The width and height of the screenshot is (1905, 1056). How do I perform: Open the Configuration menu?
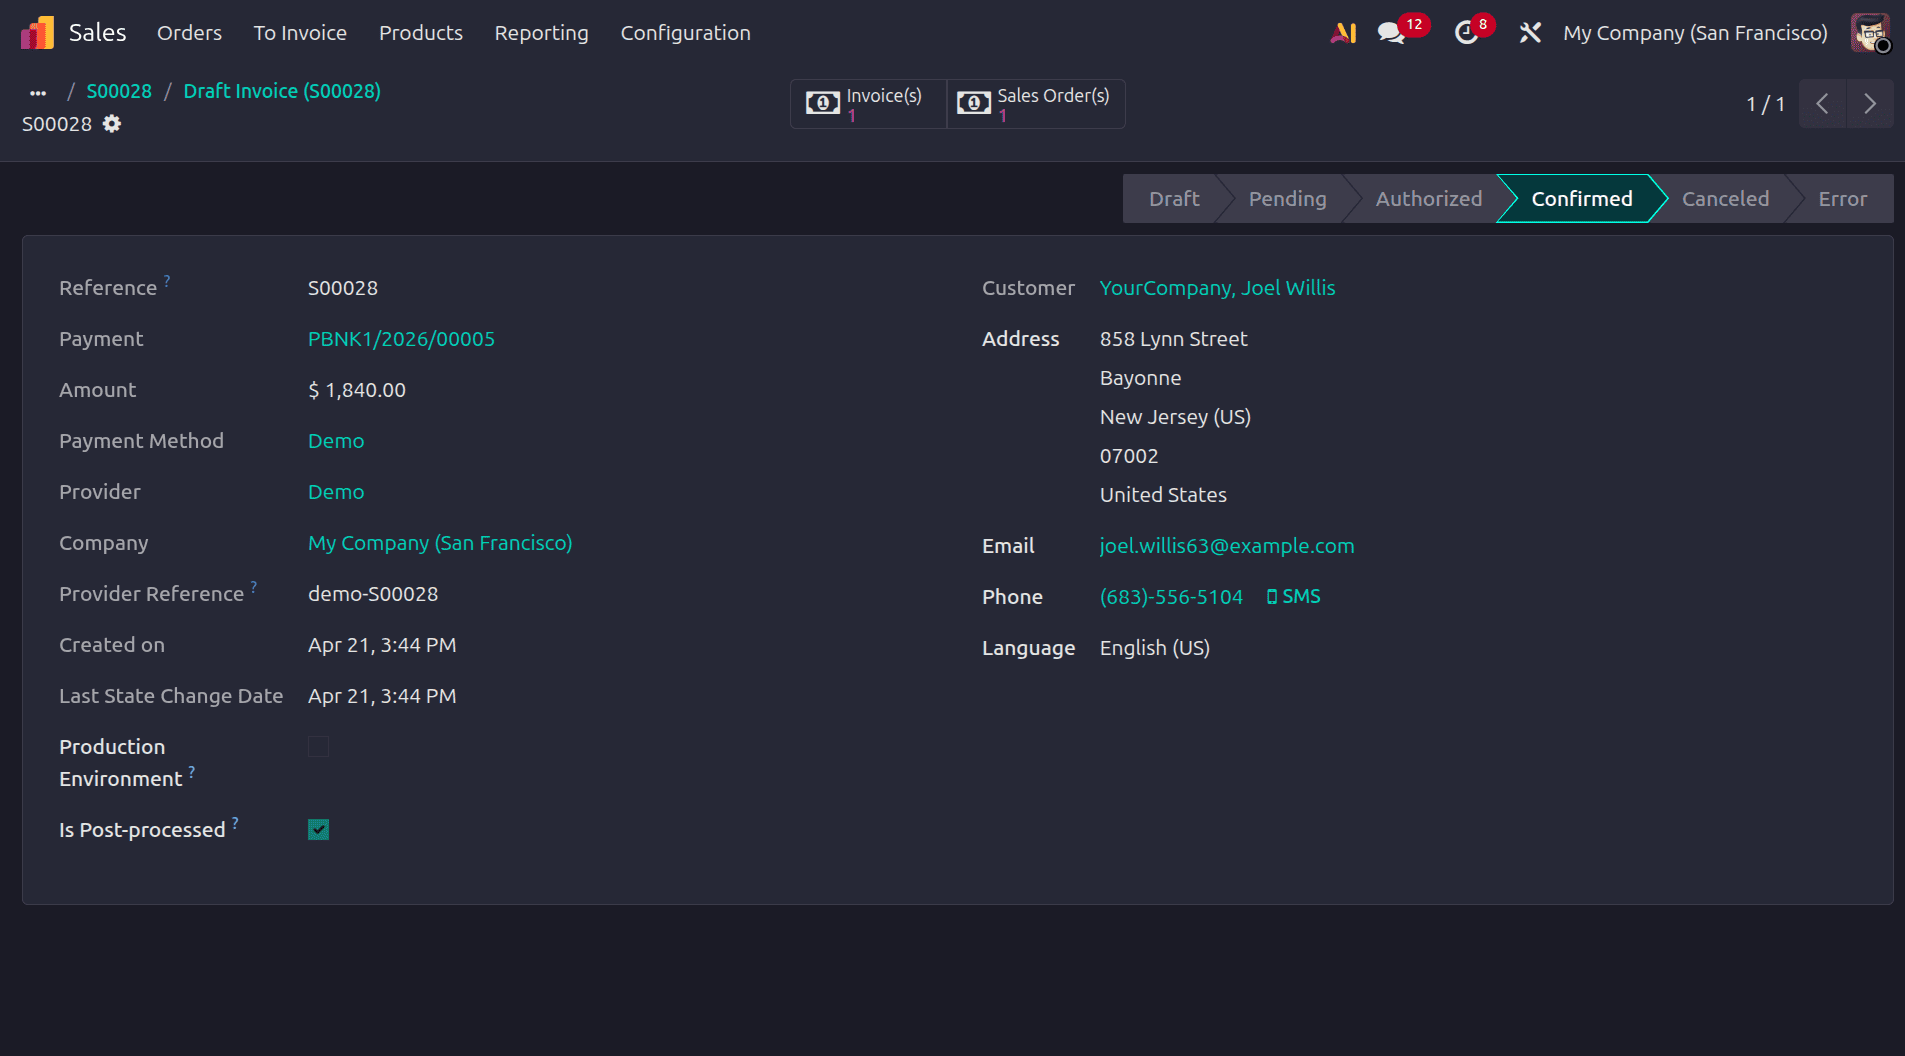pos(685,33)
